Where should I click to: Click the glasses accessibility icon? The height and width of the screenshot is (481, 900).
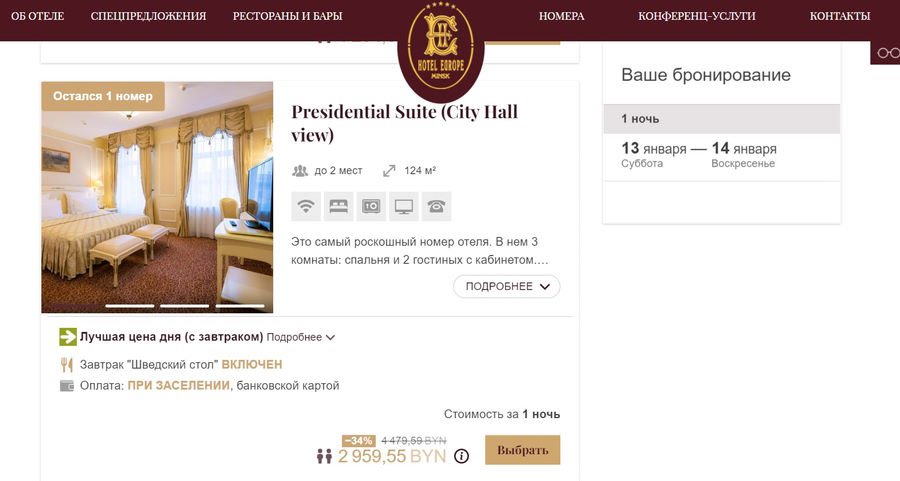(887, 52)
